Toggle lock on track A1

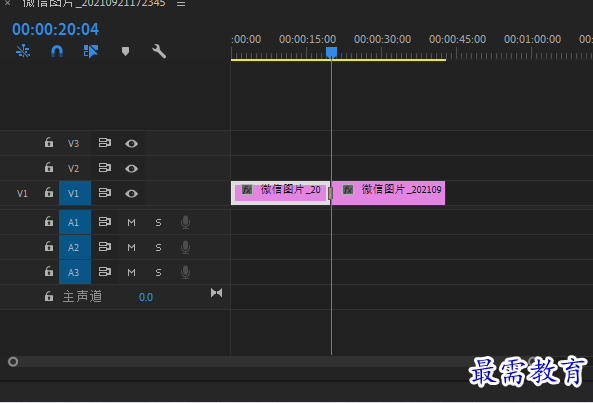(49, 221)
